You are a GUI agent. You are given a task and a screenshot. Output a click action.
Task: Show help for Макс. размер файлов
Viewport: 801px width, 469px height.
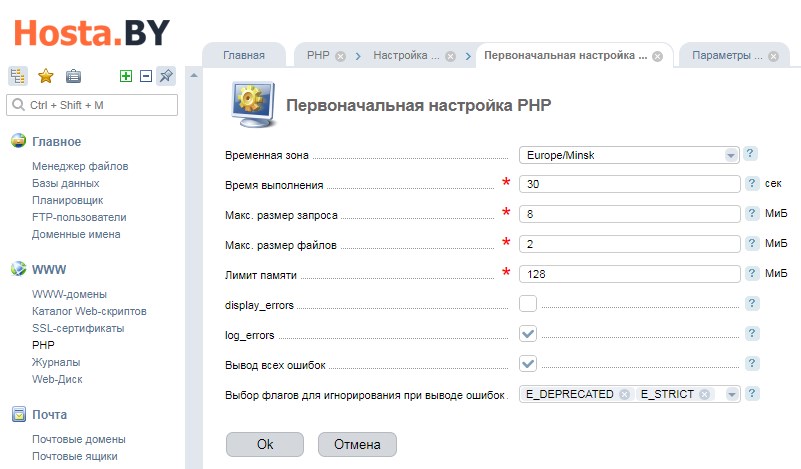[x=751, y=244]
